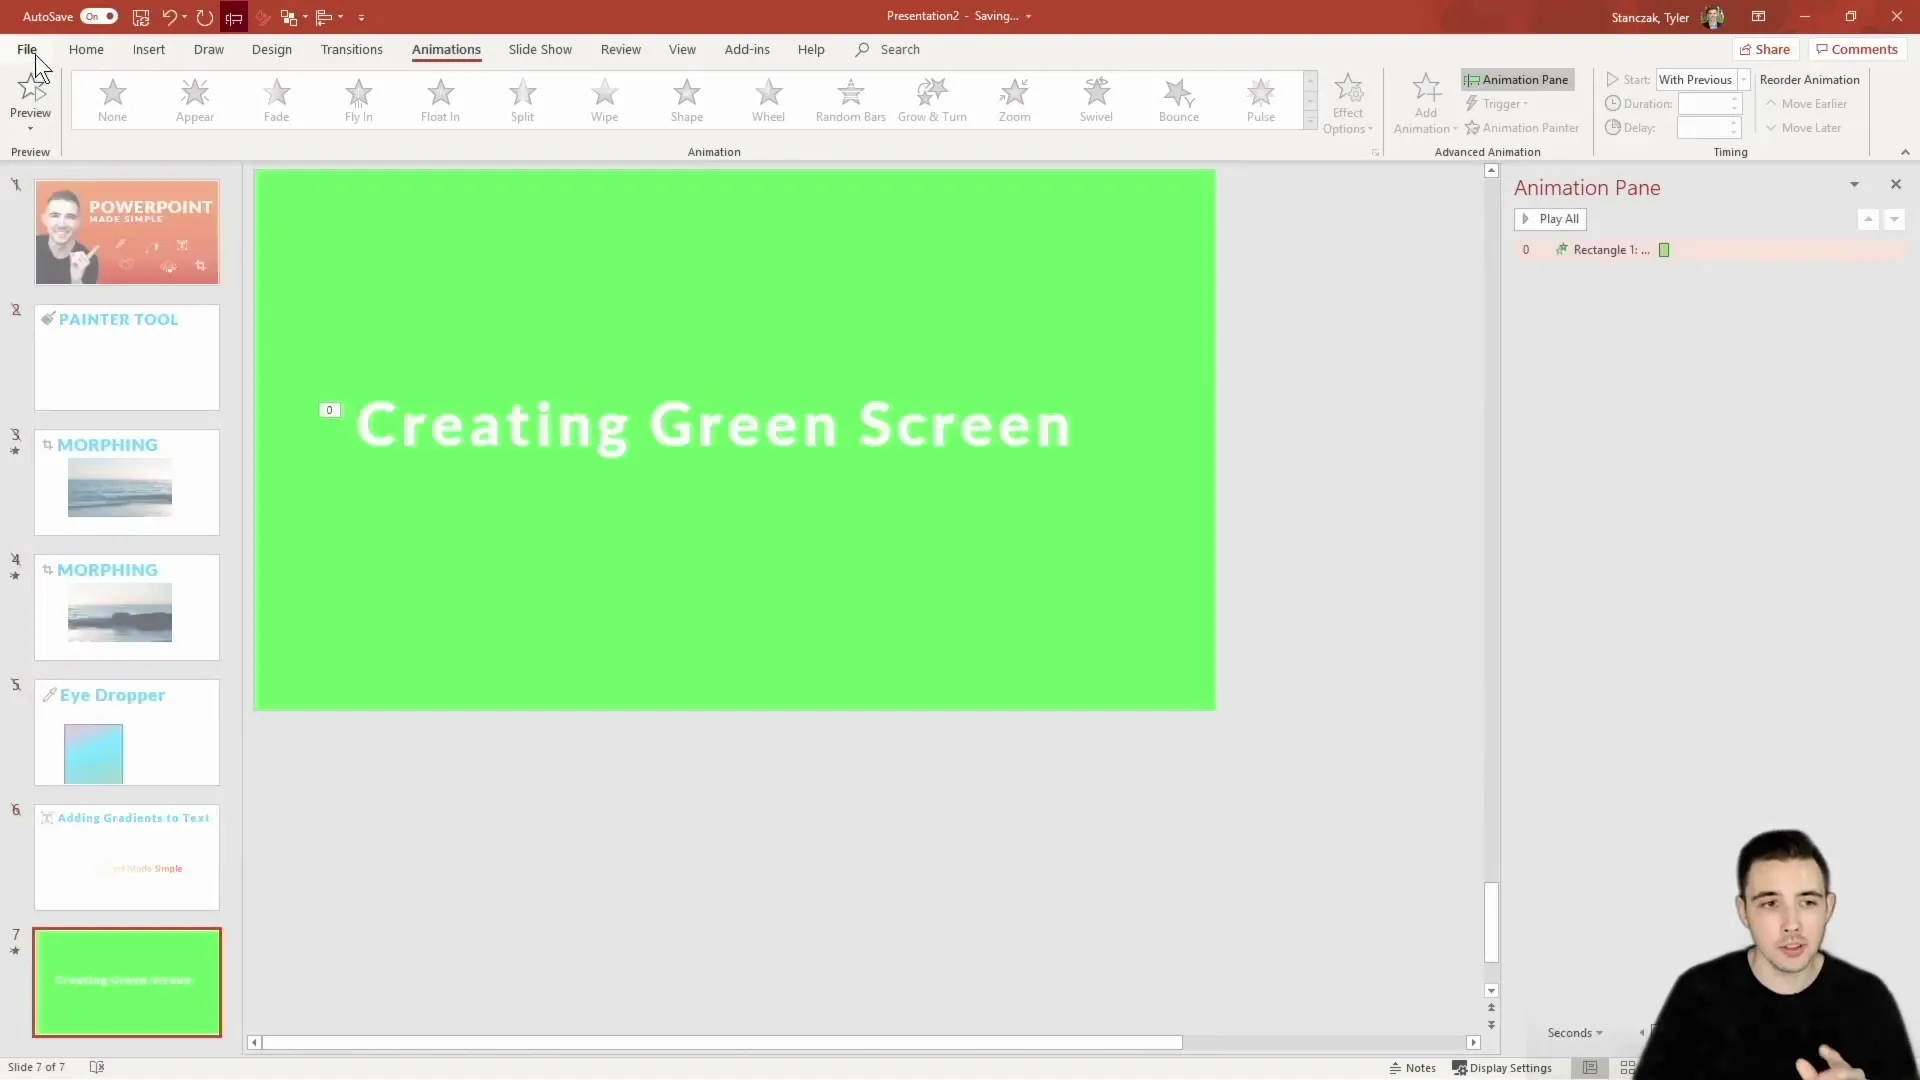1920x1080 pixels.
Task: Switch to the Home tab
Action: click(86, 49)
